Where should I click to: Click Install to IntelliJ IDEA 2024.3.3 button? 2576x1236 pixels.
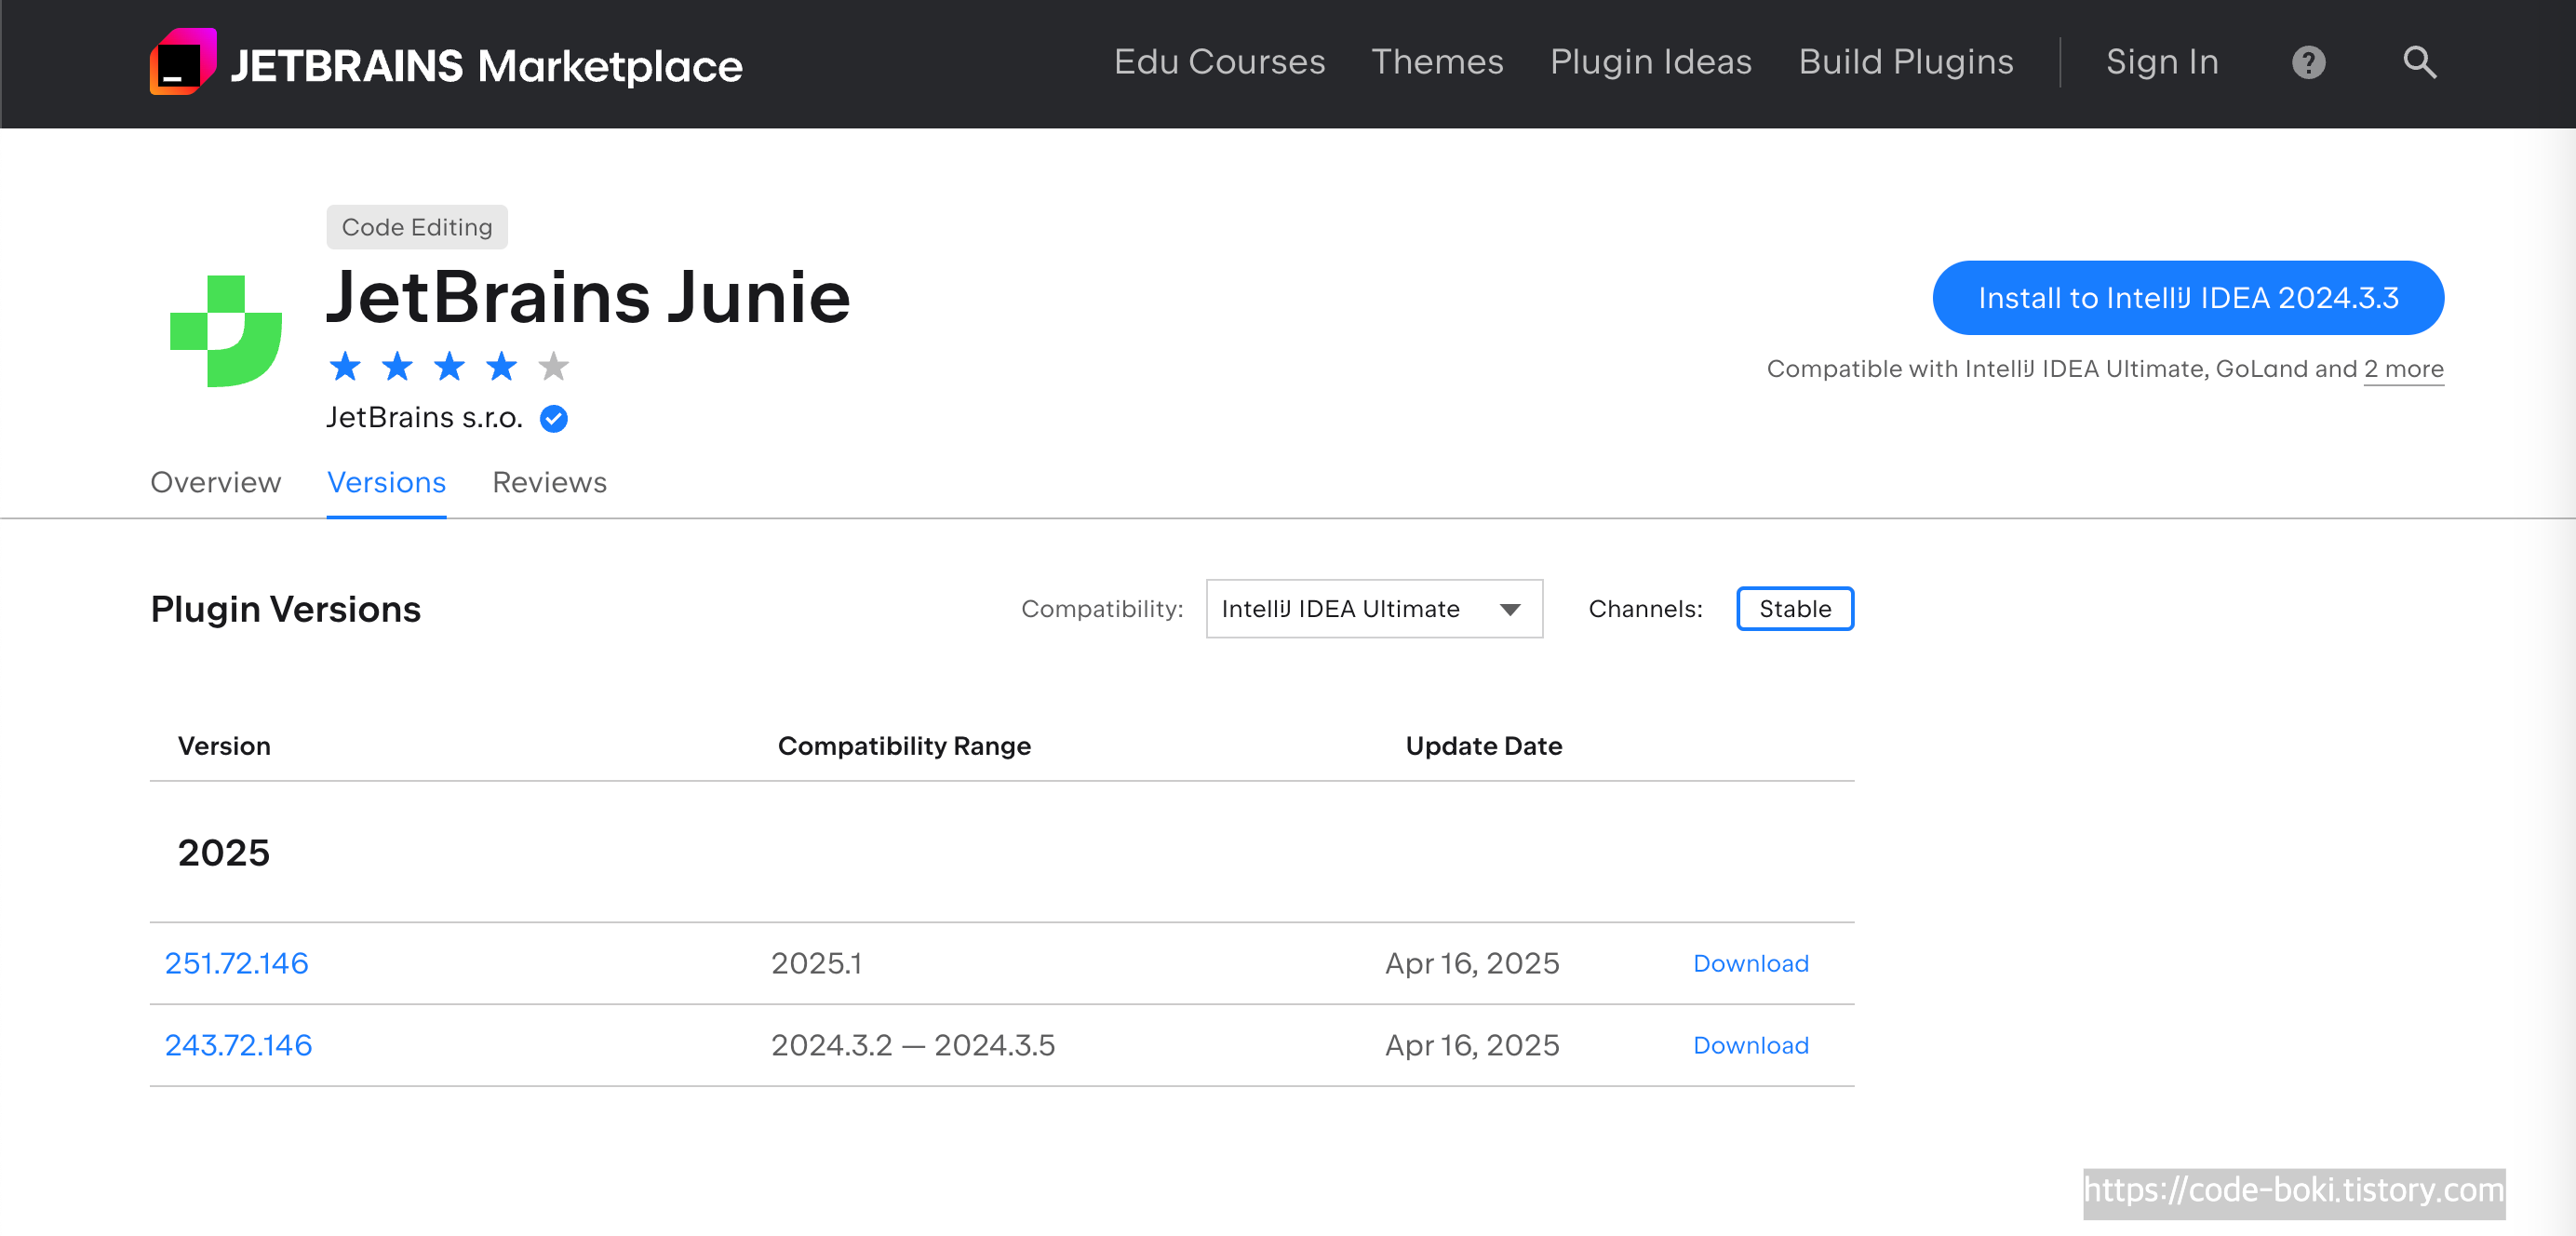coord(2187,298)
